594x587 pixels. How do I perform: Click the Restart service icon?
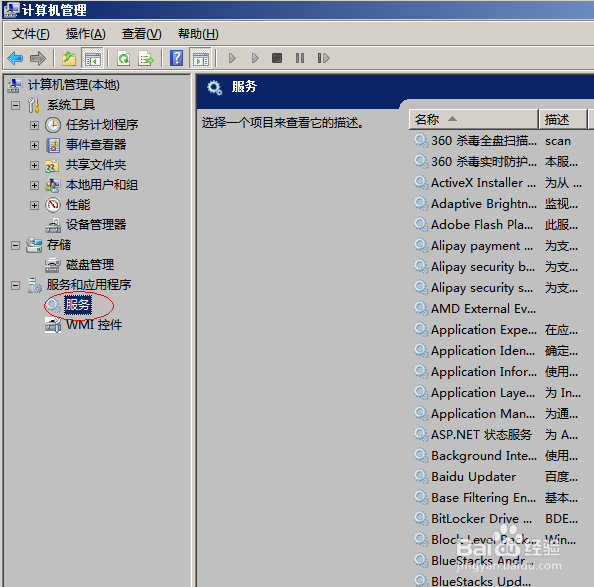[x=323, y=58]
